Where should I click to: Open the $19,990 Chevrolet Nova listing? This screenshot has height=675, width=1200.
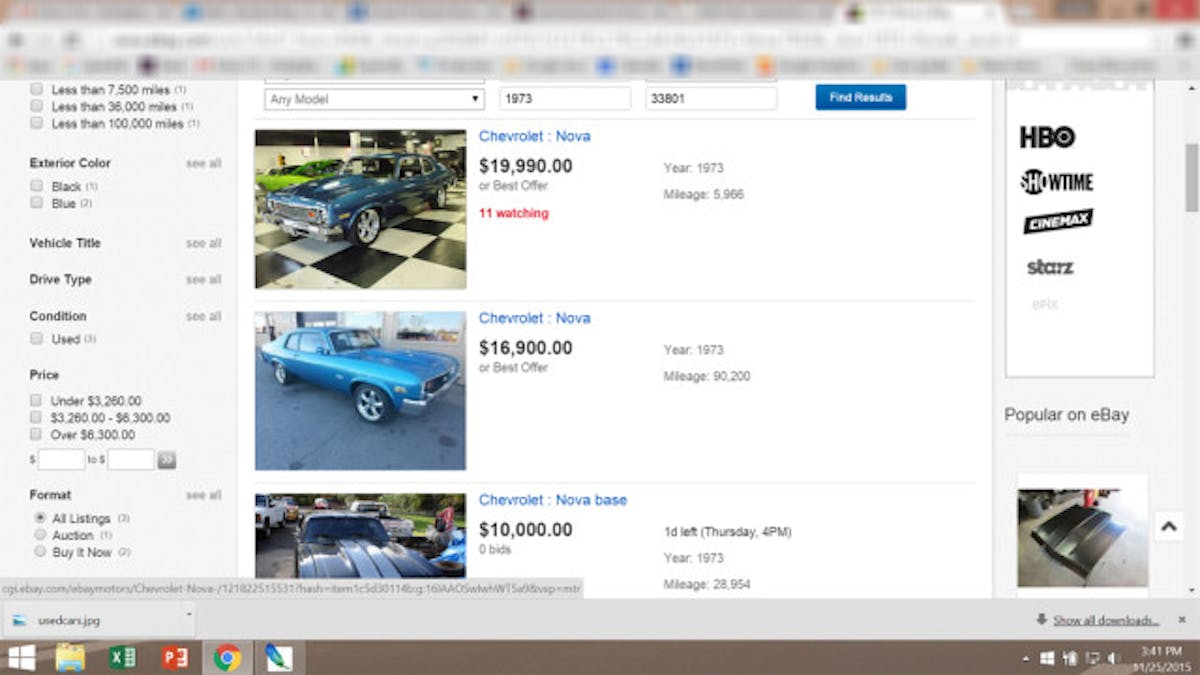click(534, 136)
